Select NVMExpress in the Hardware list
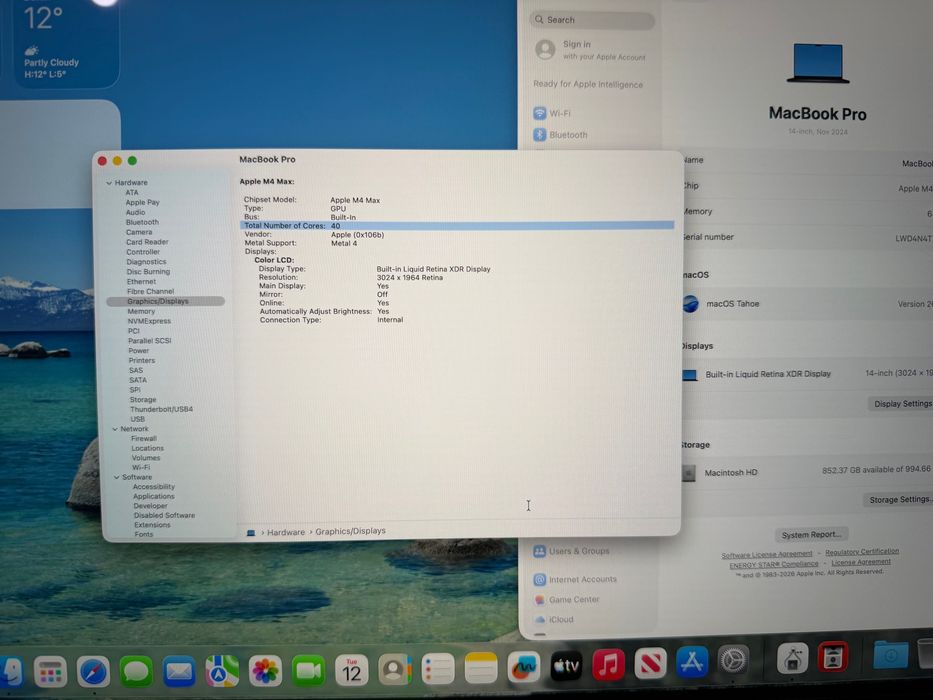This screenshot has height=700, width=933. click(x=149, y=321)
